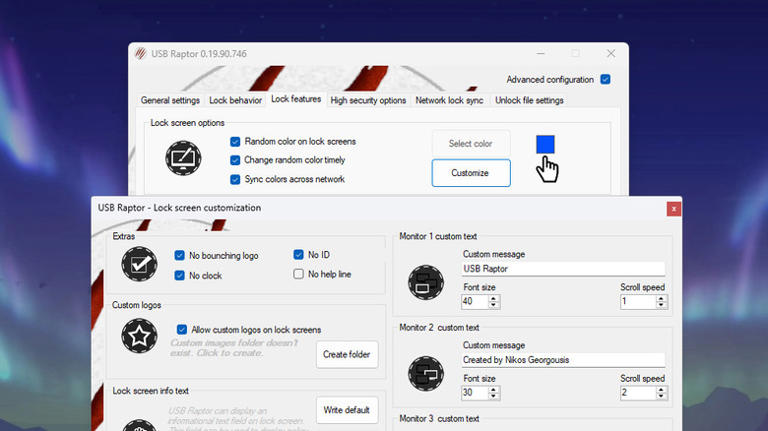
Task: Decrease Monitor 2 scroll speed down arrow
Action: click(x=661, y=396)
